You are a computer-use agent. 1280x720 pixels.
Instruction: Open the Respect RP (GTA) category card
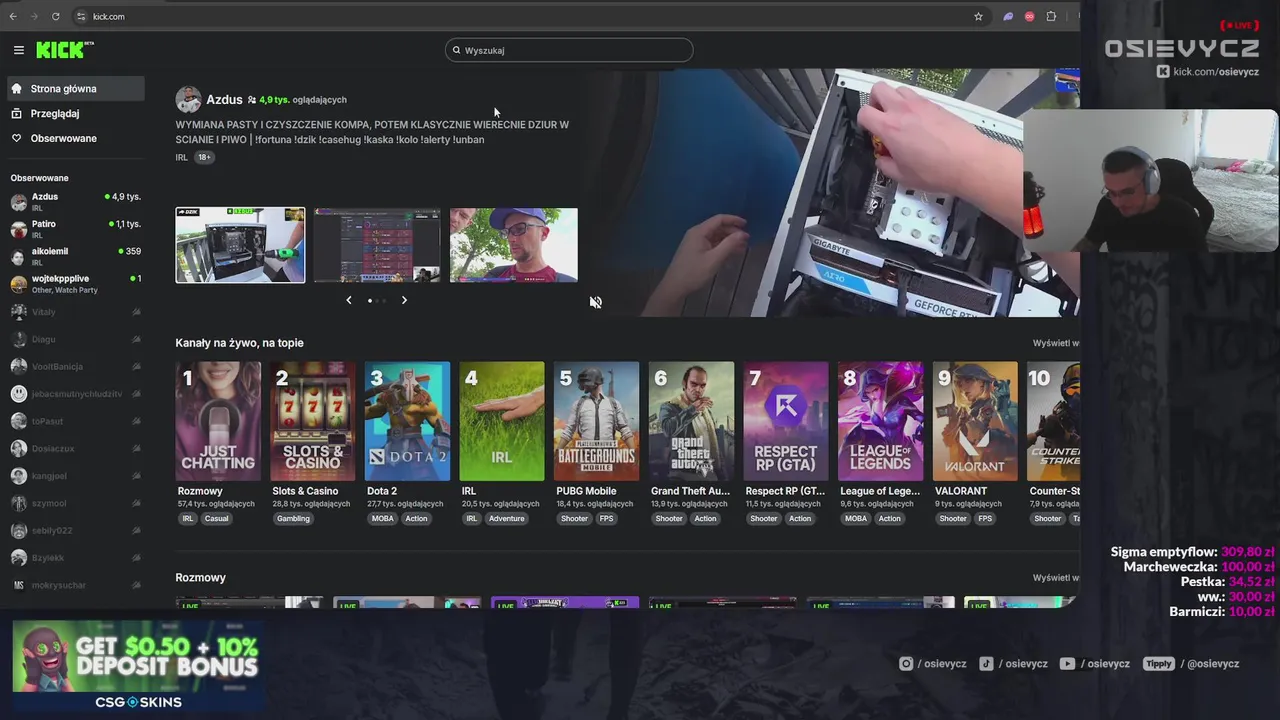coord(785,421)
